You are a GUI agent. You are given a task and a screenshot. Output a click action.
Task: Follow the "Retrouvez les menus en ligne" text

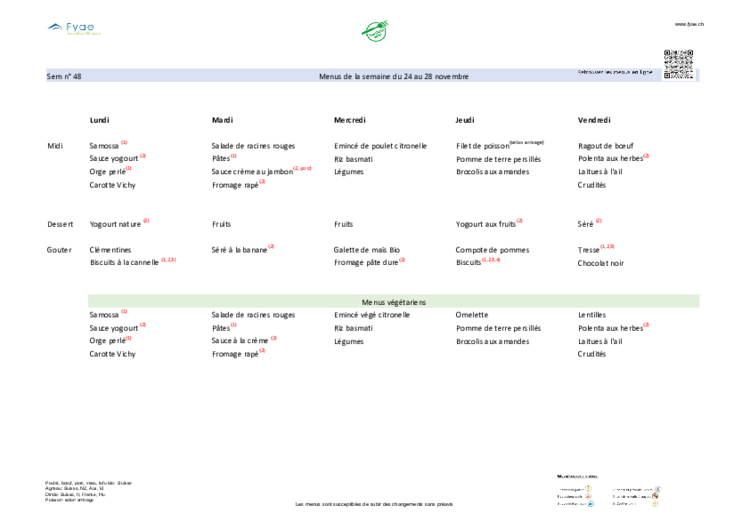point(615,72)
